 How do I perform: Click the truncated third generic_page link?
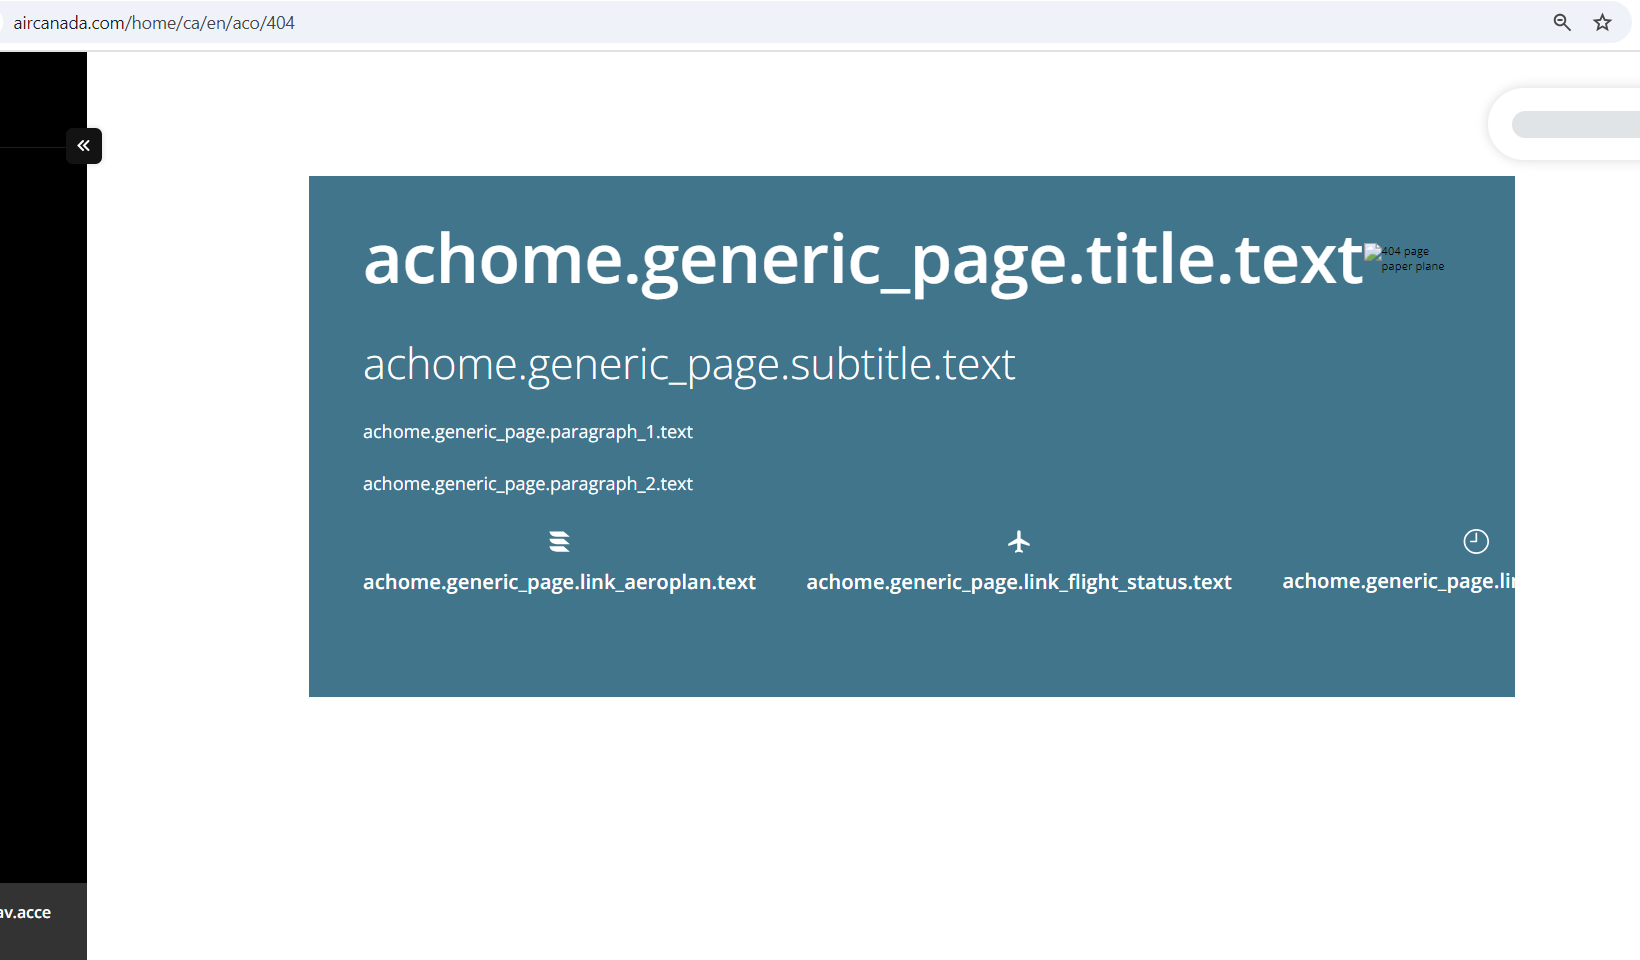coord(1397,581)
